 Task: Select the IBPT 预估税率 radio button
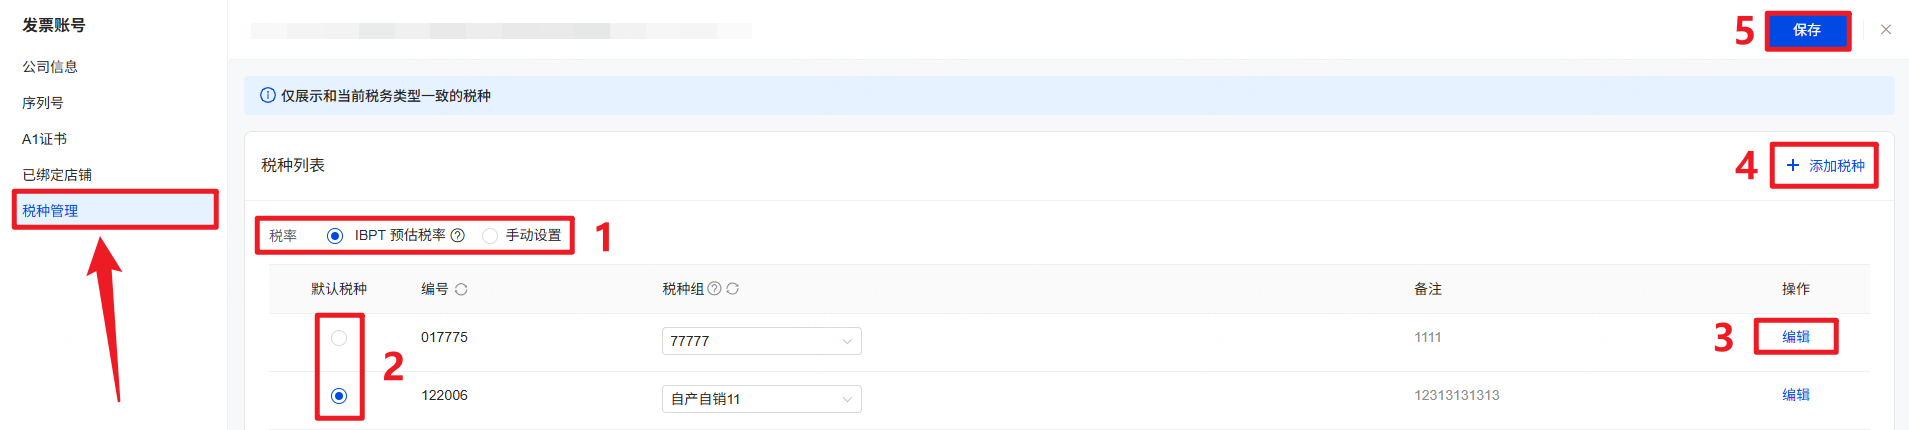pos(335,236)
